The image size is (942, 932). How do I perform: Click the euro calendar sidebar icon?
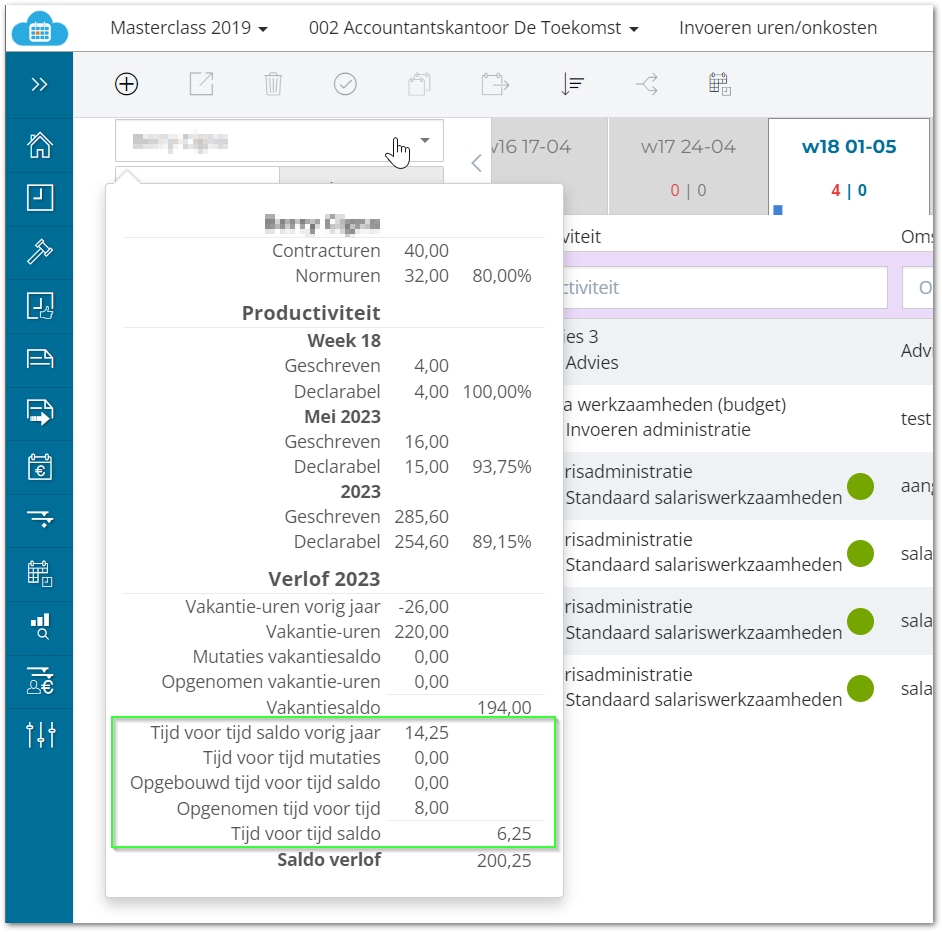(39, 466)
